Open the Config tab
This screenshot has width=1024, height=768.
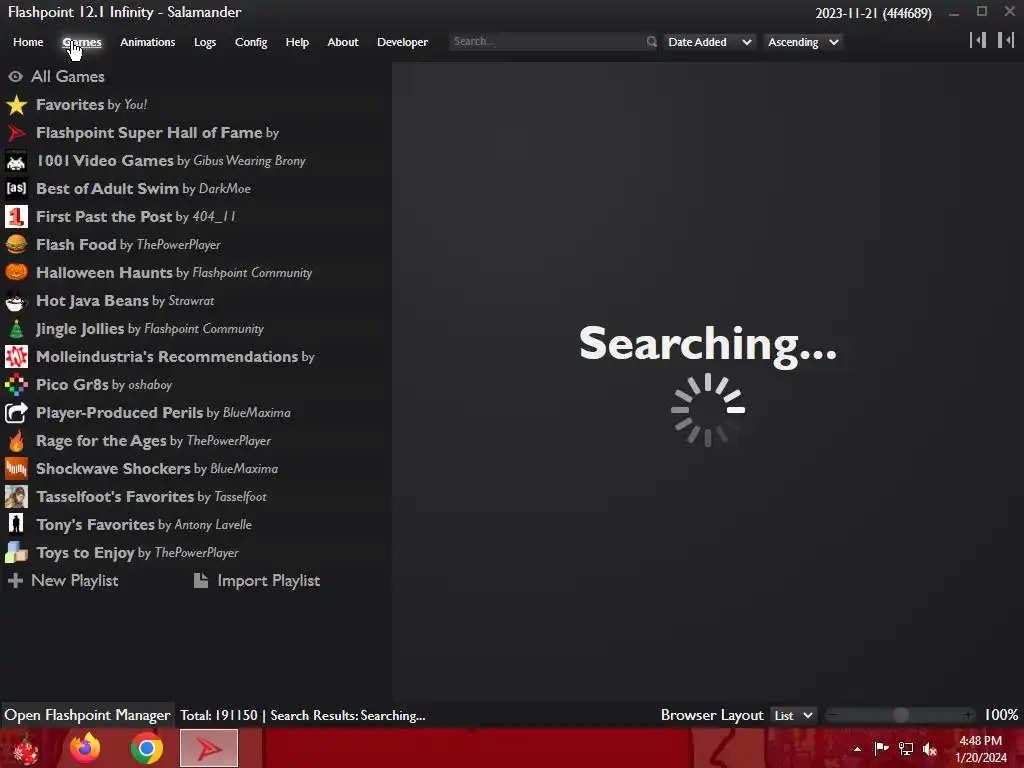(251, 42)
